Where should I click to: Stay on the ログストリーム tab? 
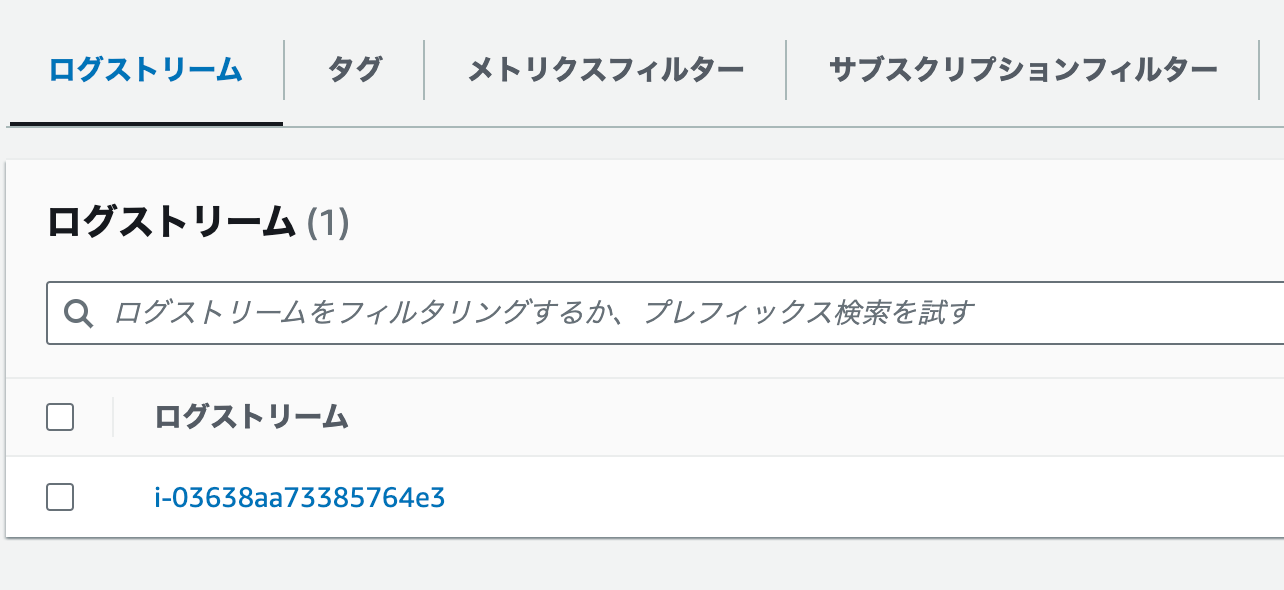(x=146, y=66)
